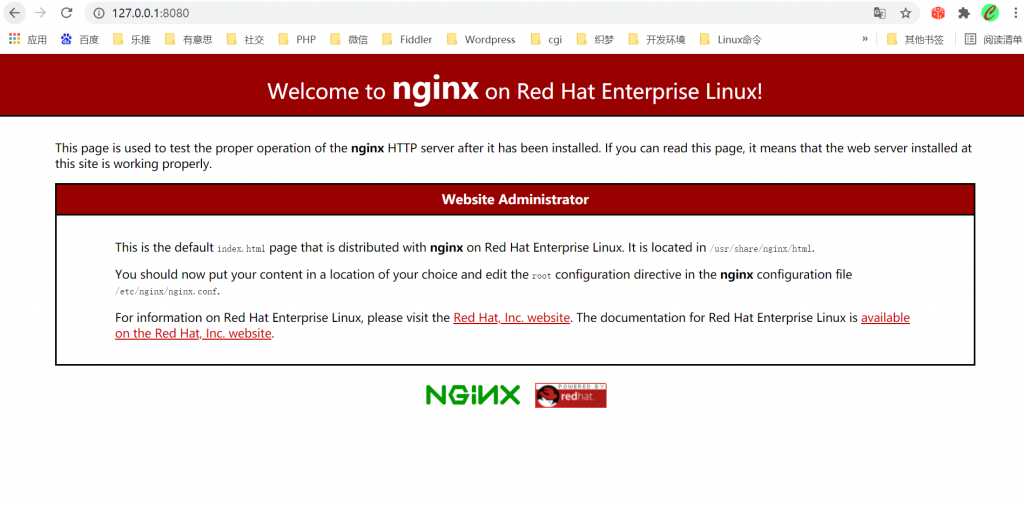
Task: Open the cgi bookmark folder
Action: (547, 39)
